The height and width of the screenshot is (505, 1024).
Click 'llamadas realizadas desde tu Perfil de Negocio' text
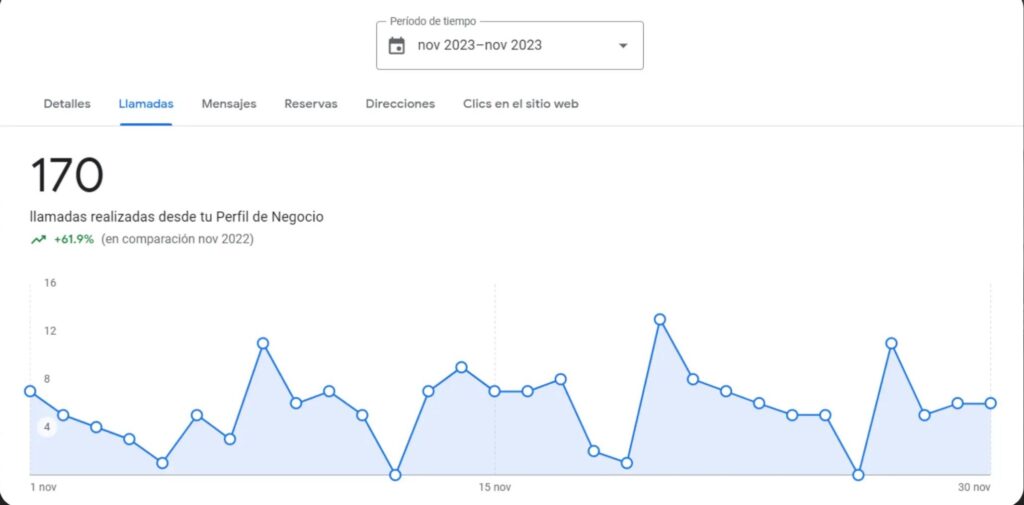pyautogui.click(x=176, y=217)
